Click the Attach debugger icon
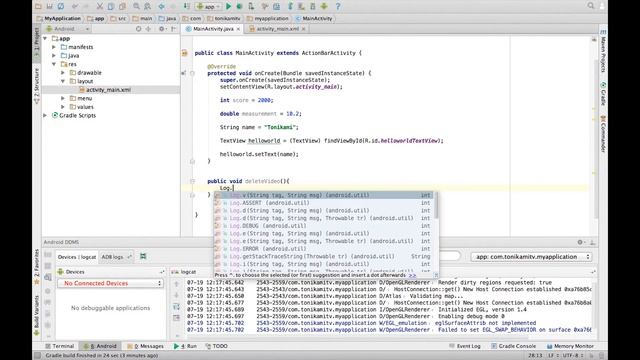The width and height of the screenshot is (640, 360). 251,6
